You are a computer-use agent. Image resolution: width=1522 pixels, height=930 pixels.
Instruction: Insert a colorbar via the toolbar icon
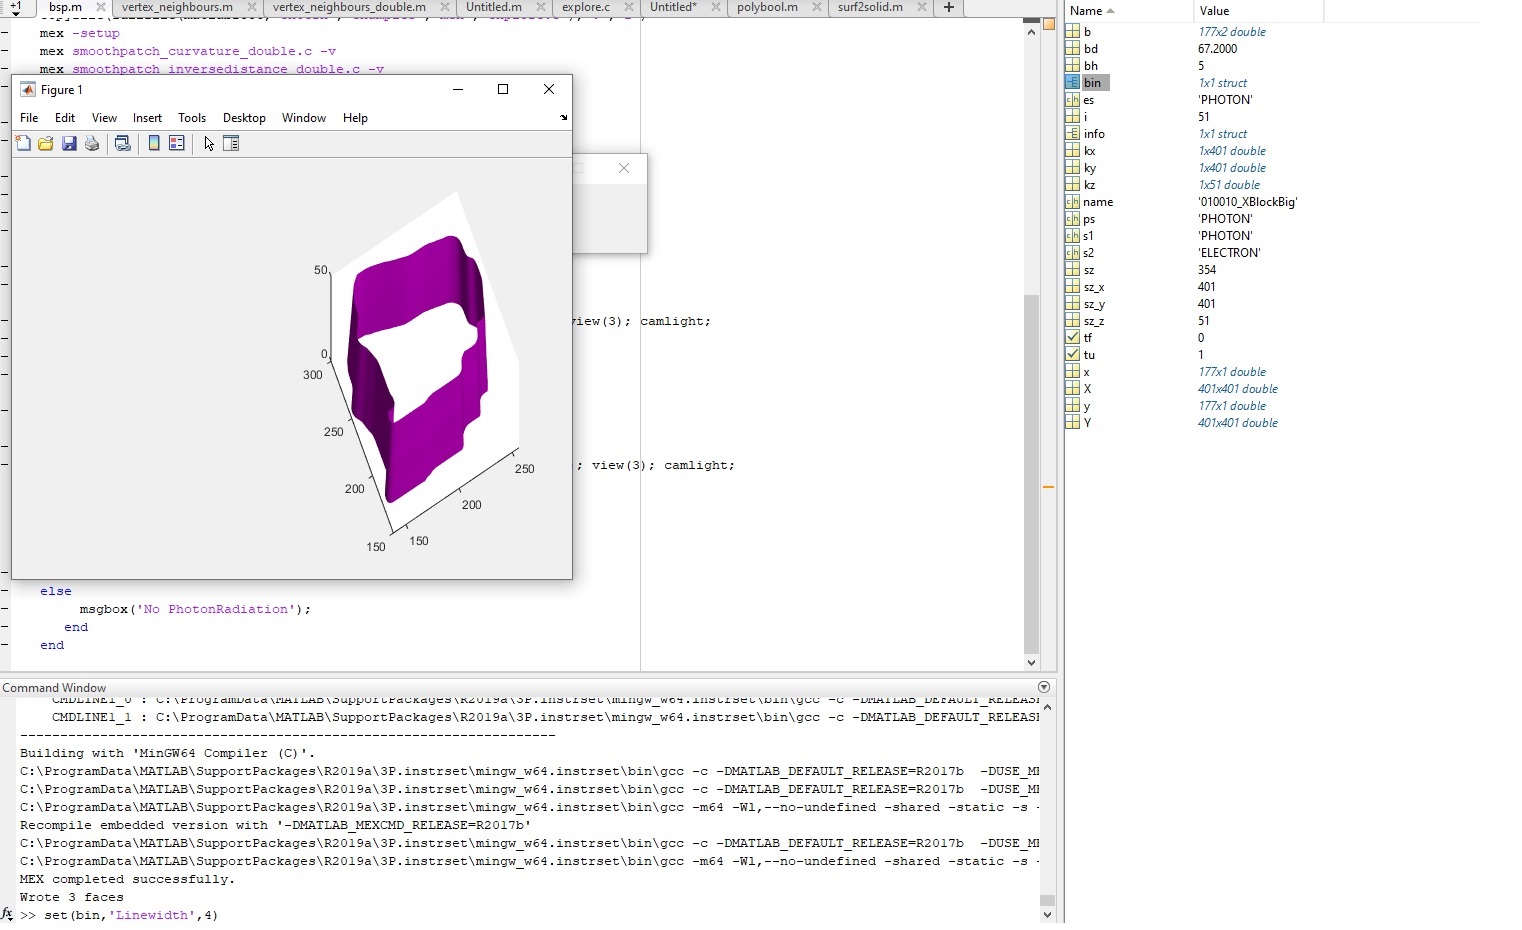(154, 144)
